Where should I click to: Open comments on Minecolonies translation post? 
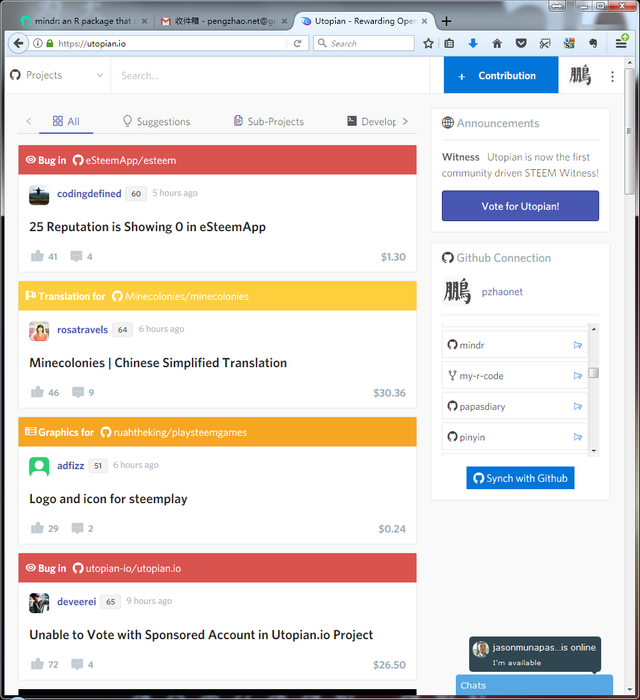[78, 392]
